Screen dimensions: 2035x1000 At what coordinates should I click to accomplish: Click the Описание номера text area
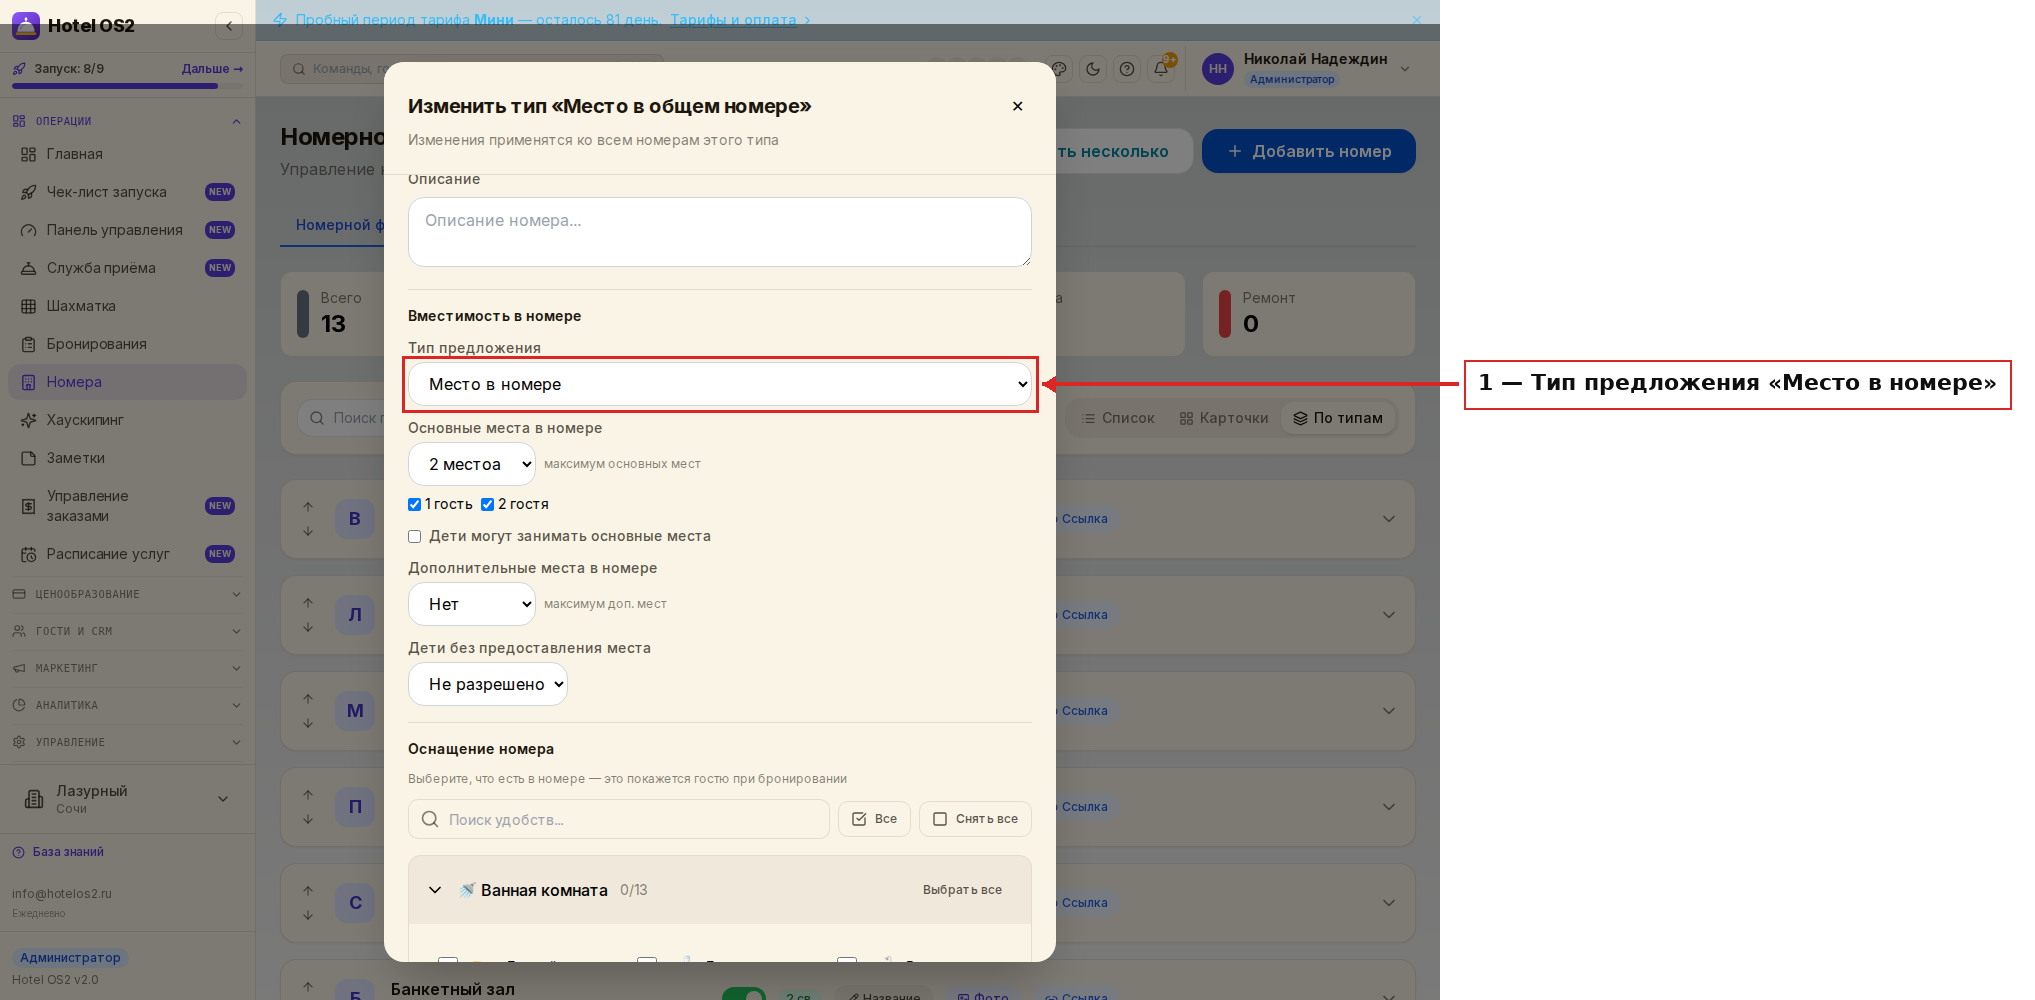(719, 232)
